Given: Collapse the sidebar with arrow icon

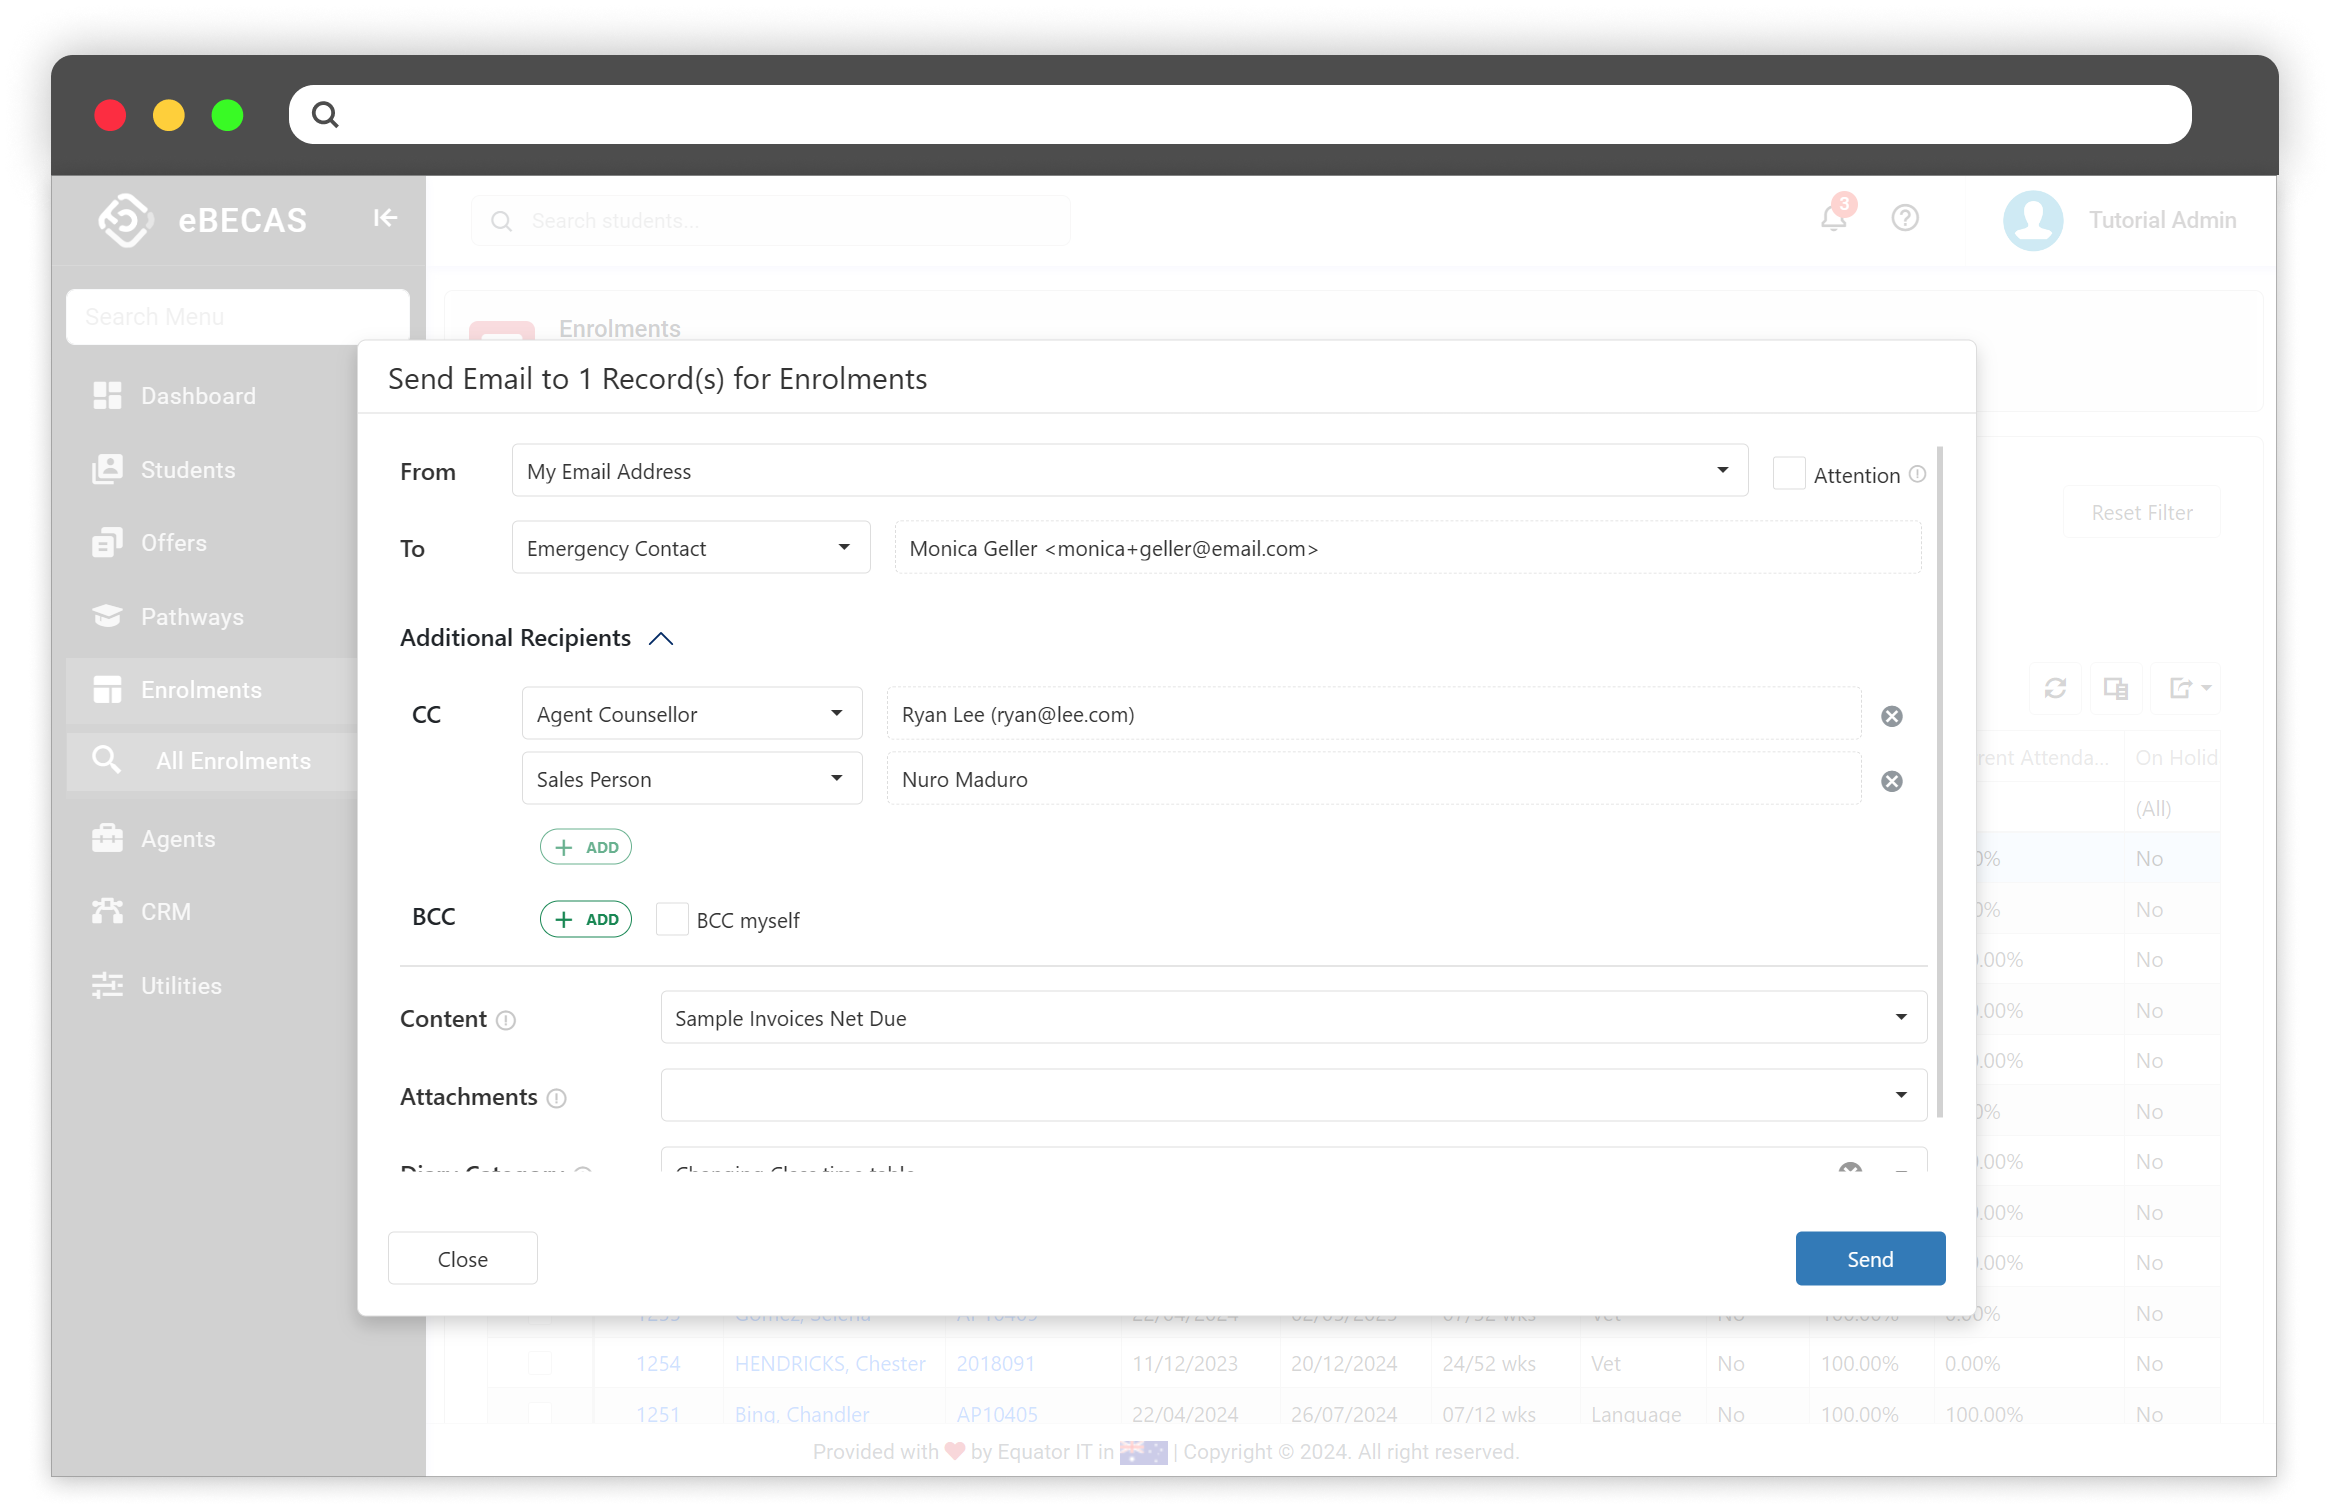Looking at the screenshot, I should [385, 218].
